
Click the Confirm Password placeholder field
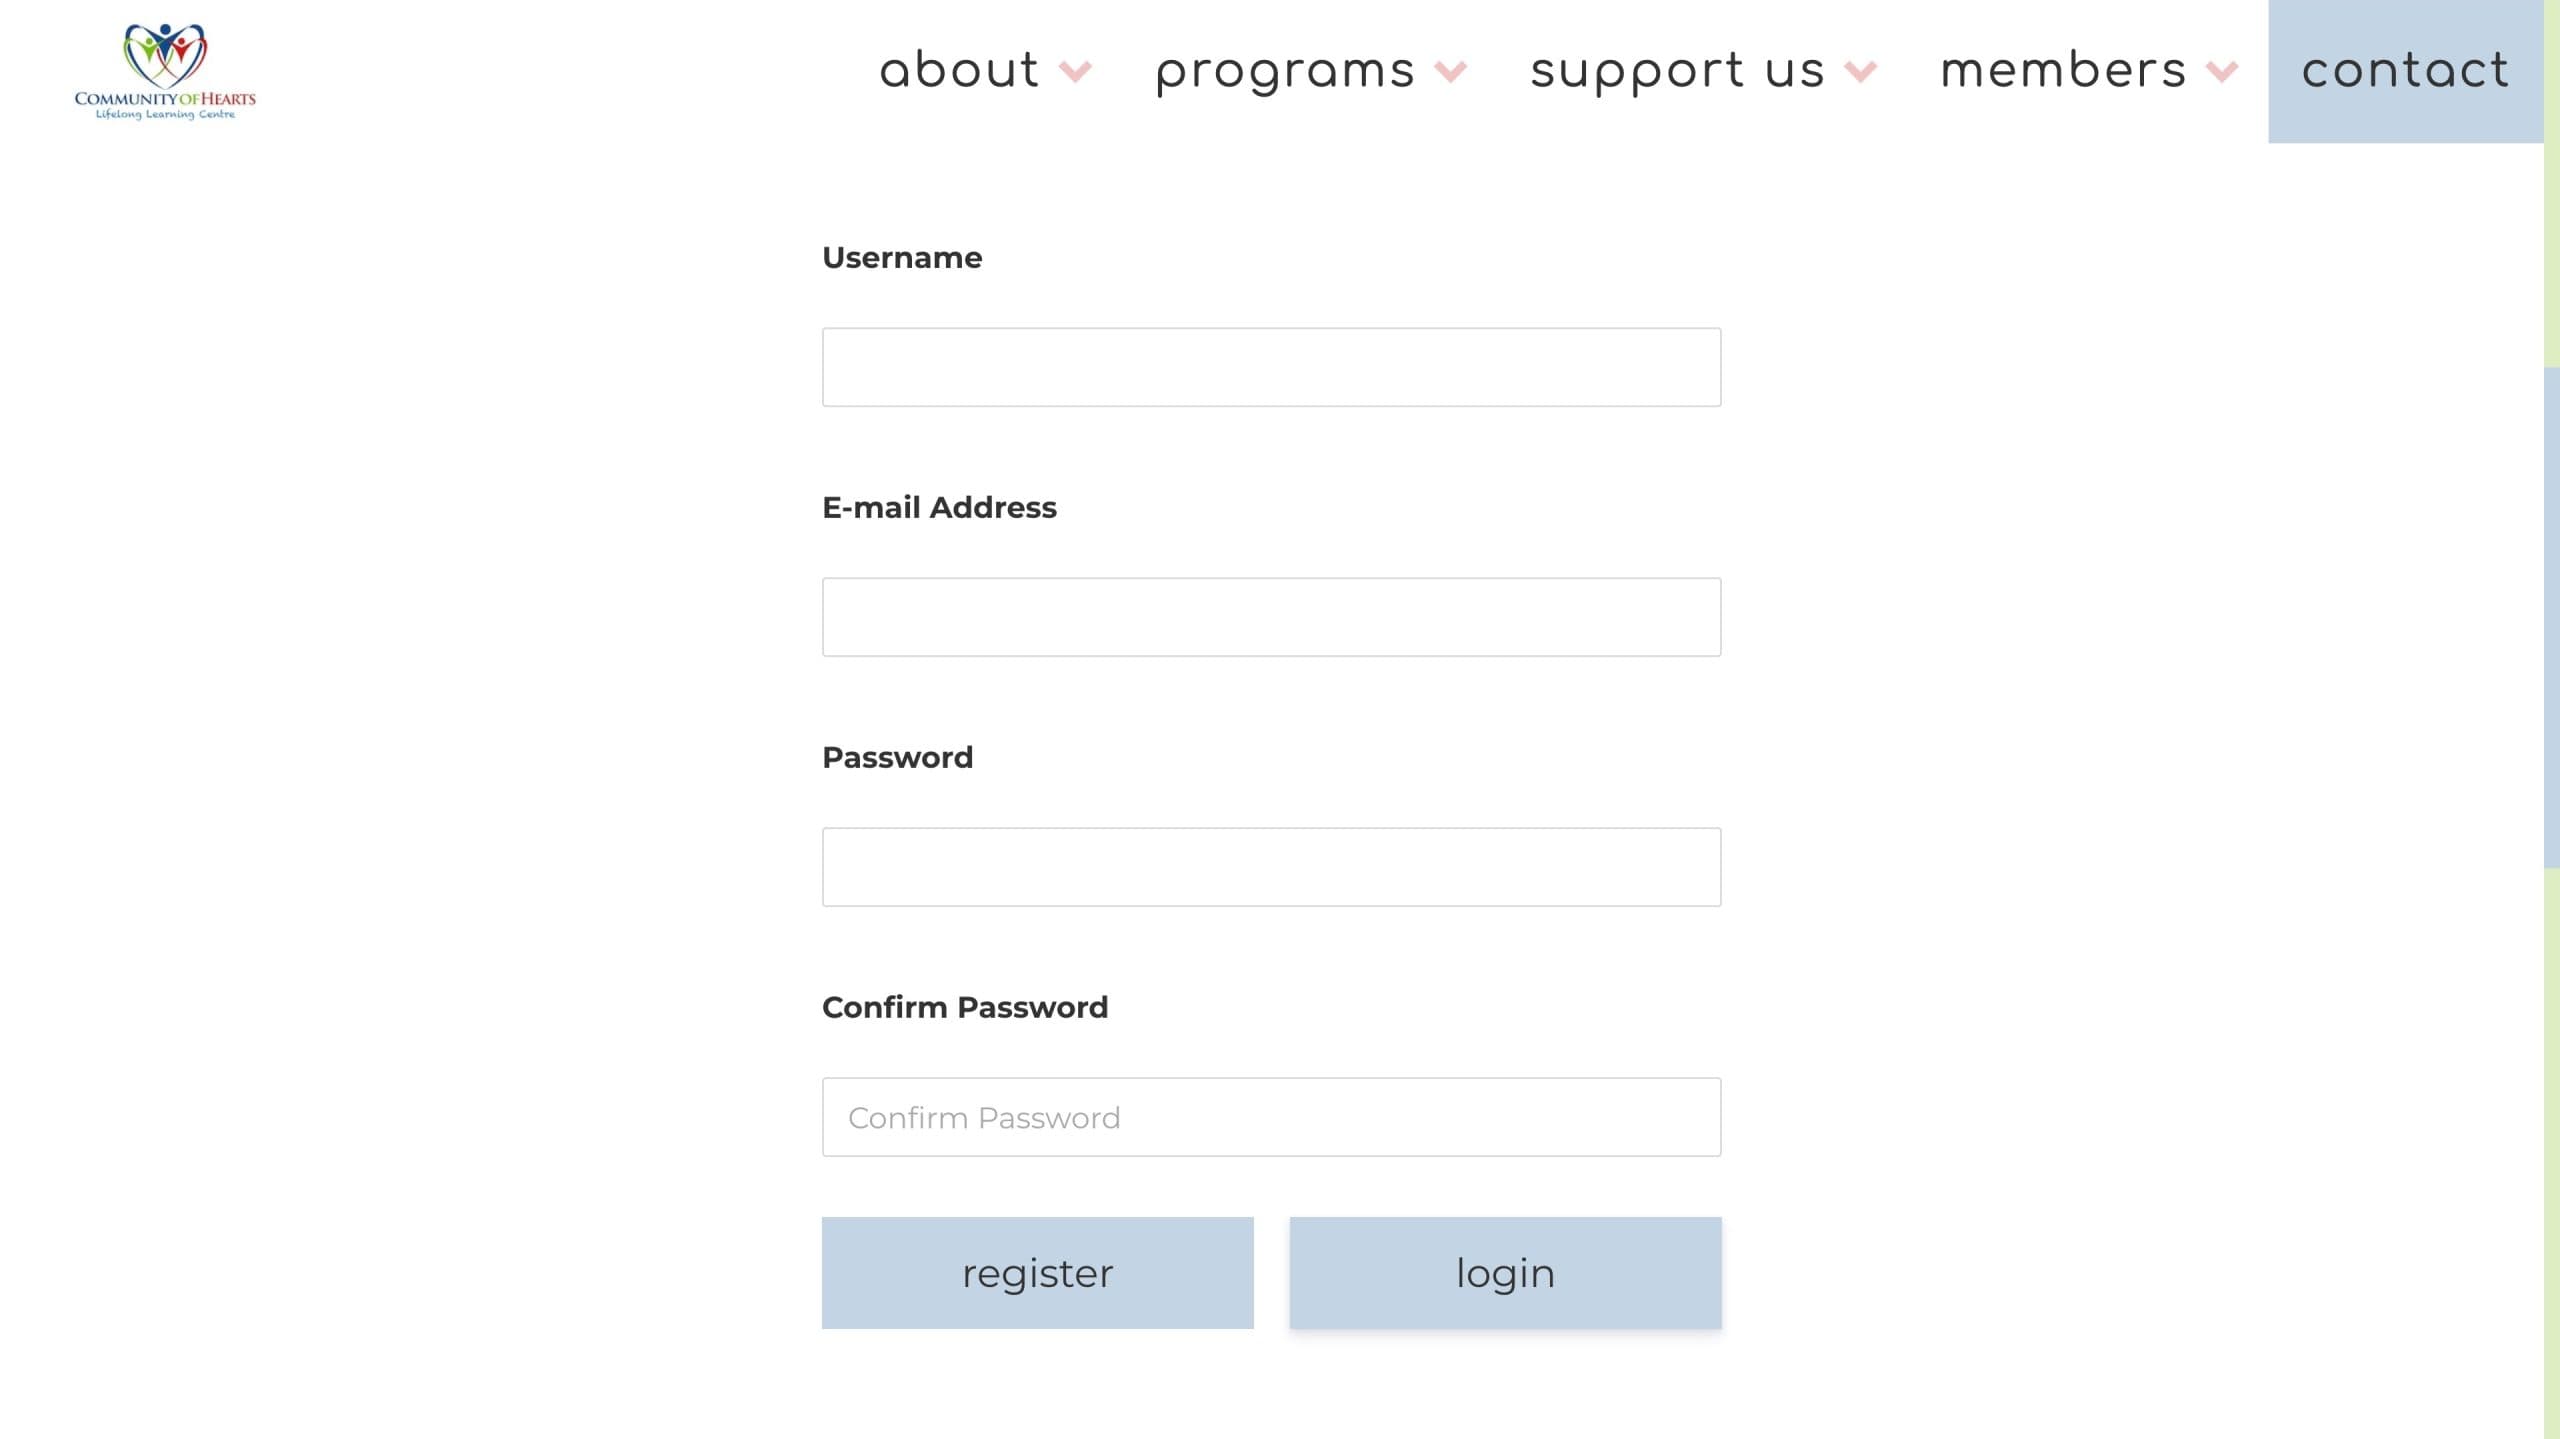click(1271, 1117)
